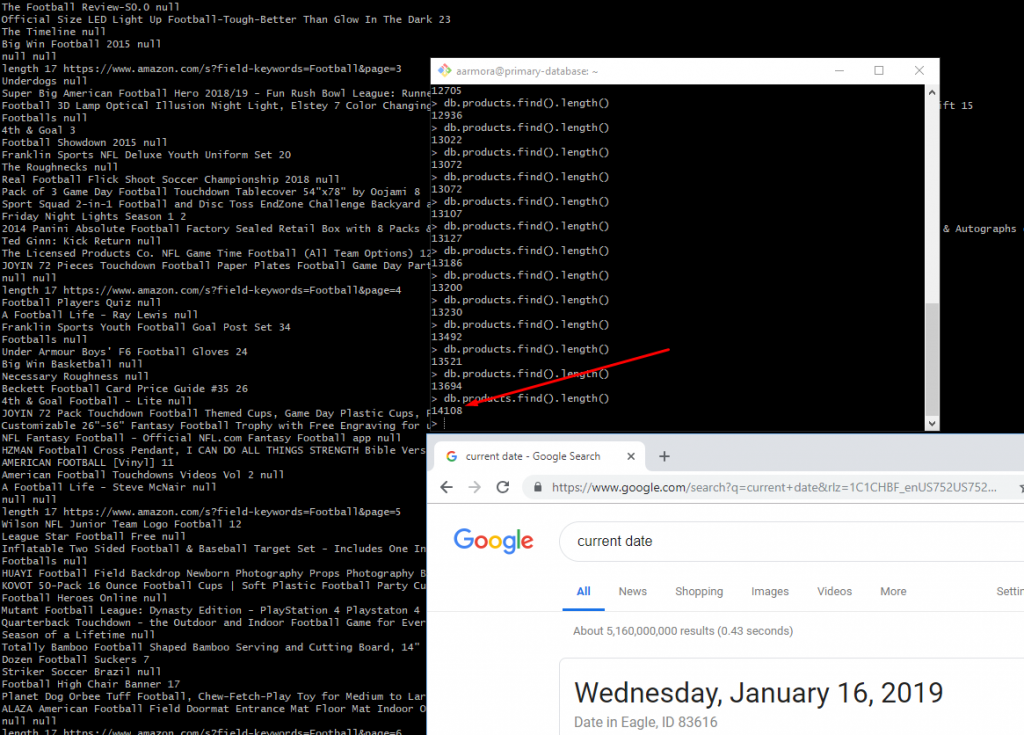Click 'Big Win Football 2015 null' console line
This screenshot has height=735, width=1024.
(81, 44)
